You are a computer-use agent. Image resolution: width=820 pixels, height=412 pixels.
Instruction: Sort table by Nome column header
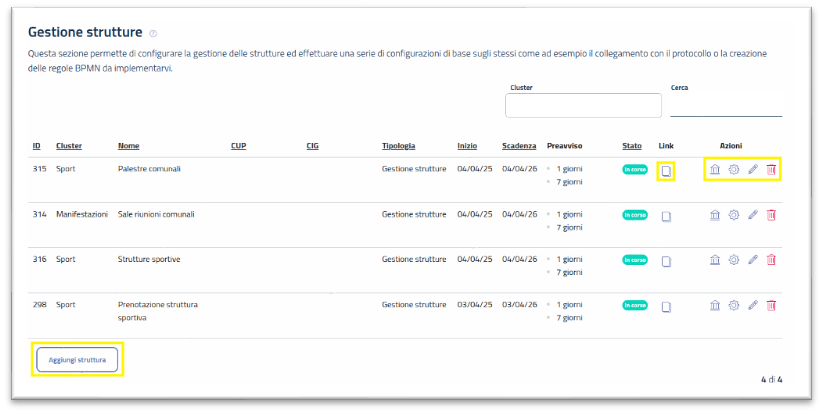point(128,145)
